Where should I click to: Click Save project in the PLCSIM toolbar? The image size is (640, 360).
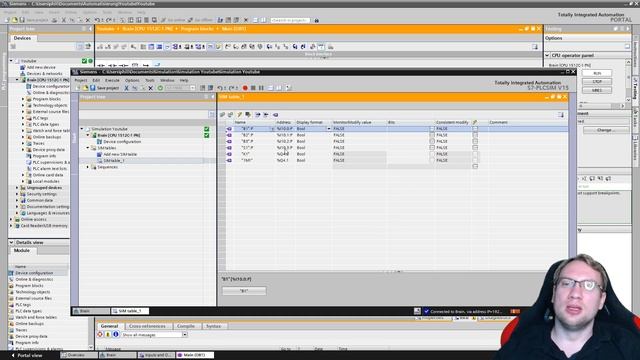pos(105,88)
